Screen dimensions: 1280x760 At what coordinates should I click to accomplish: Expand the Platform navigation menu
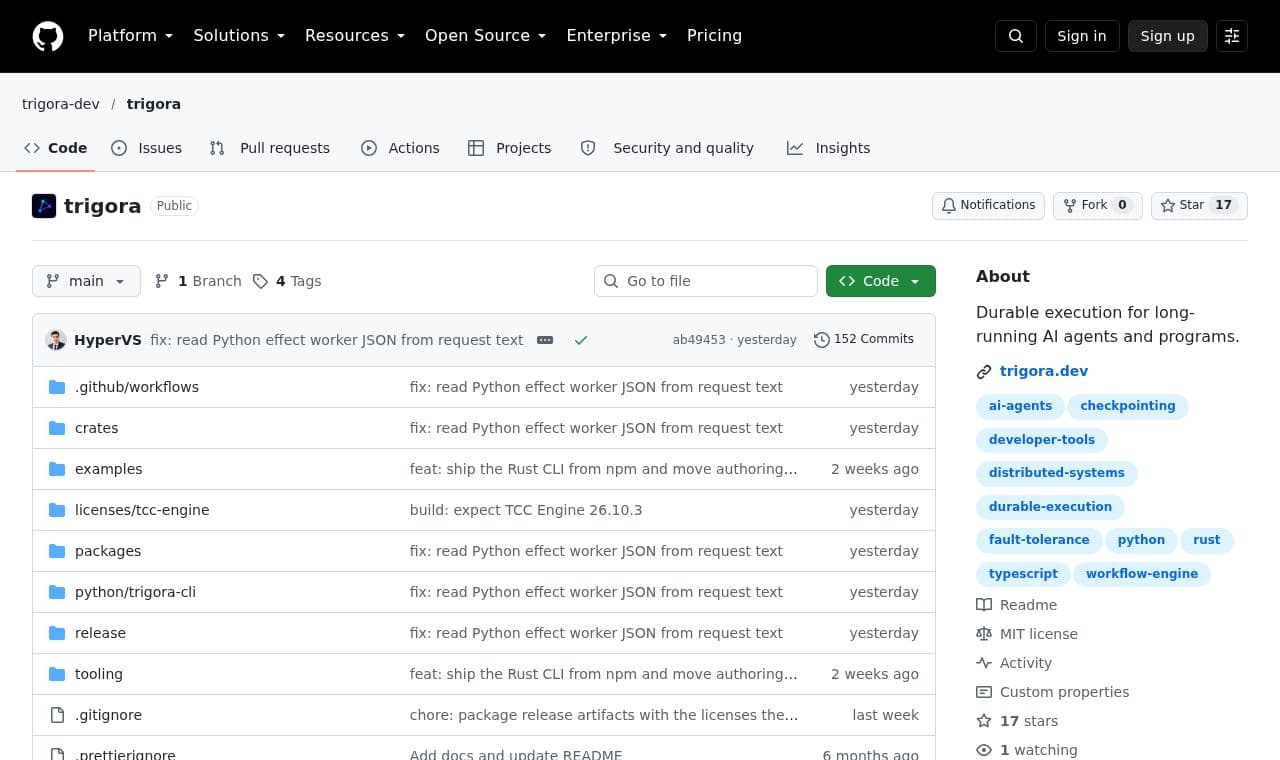pos(131,36)
